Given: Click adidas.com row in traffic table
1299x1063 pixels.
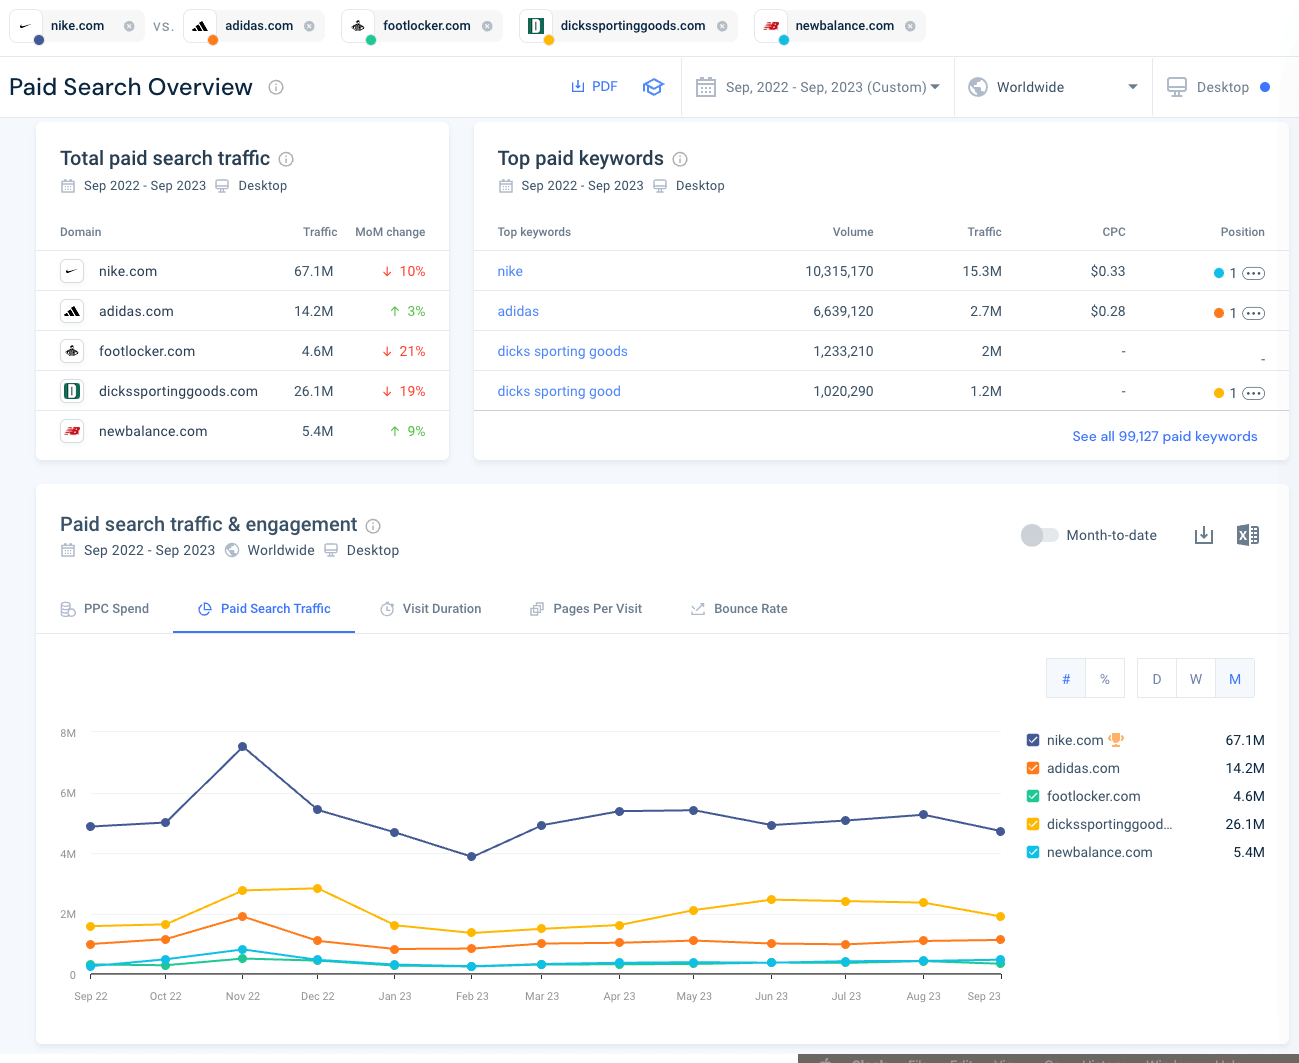Looking at the screenshot, I should pyautogui.click(x=242, y=311).
